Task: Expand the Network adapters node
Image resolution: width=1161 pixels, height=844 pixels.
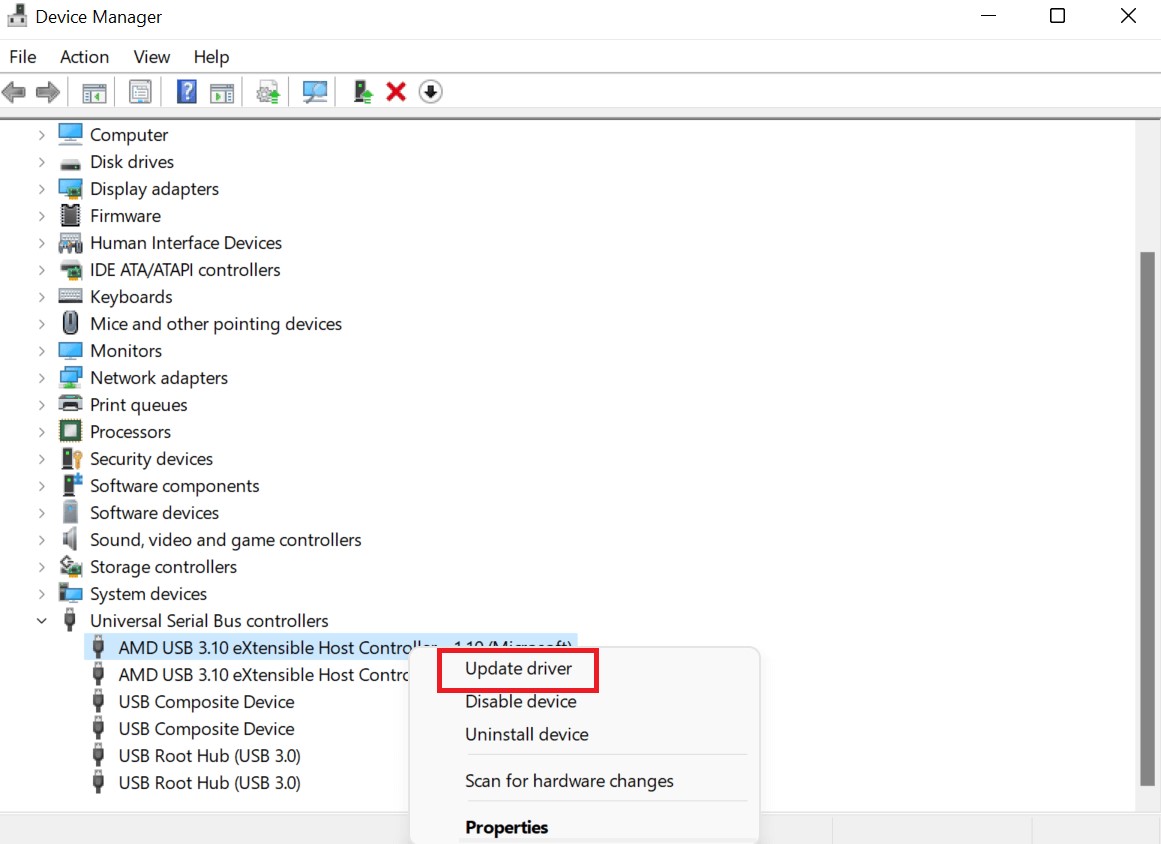Action: click(x=41, y=378)
